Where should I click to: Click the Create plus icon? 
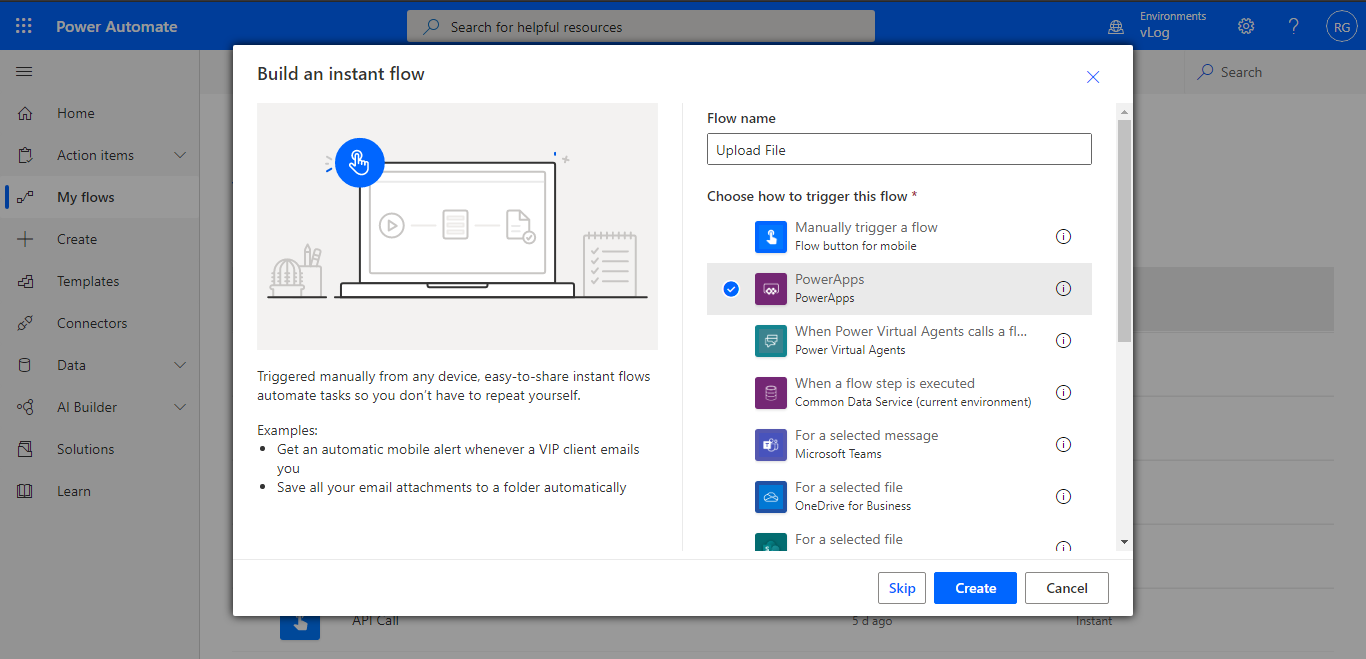[26, 239]
